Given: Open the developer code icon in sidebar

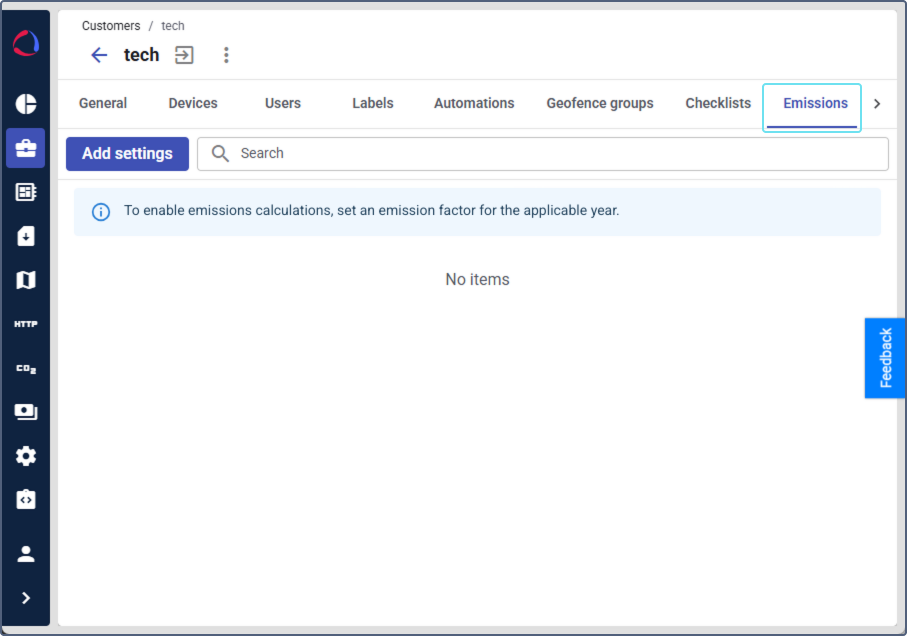Looking at the screenshot, I should [x=26, y=499].
